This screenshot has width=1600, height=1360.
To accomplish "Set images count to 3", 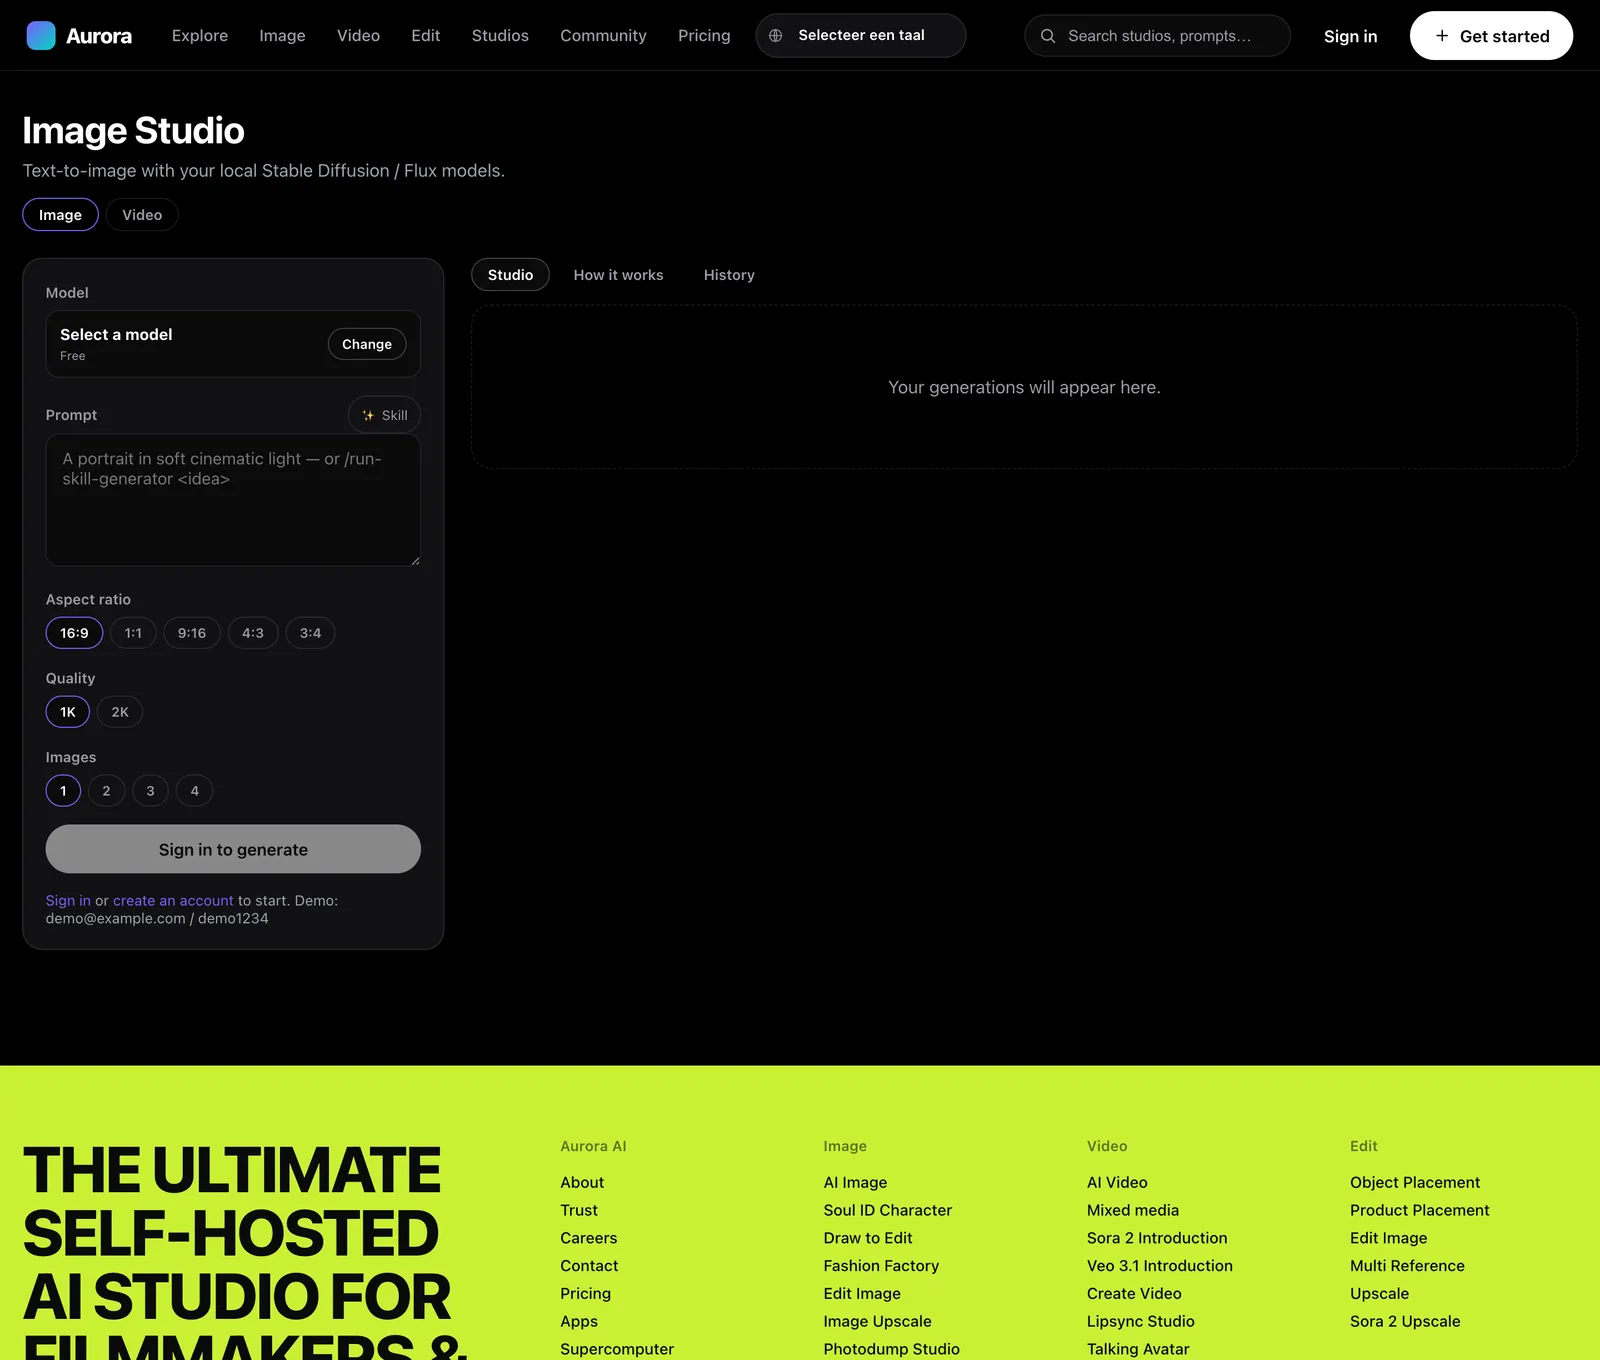I will pyautogui.click(x=151, y=791).
